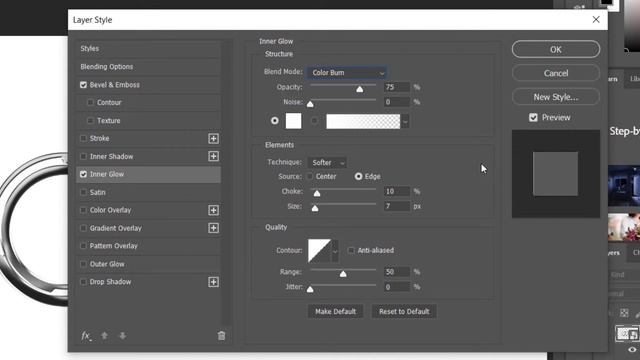The image size is (640, 360).
Task: Click the Jitter value field
Action: pos(397,287)
